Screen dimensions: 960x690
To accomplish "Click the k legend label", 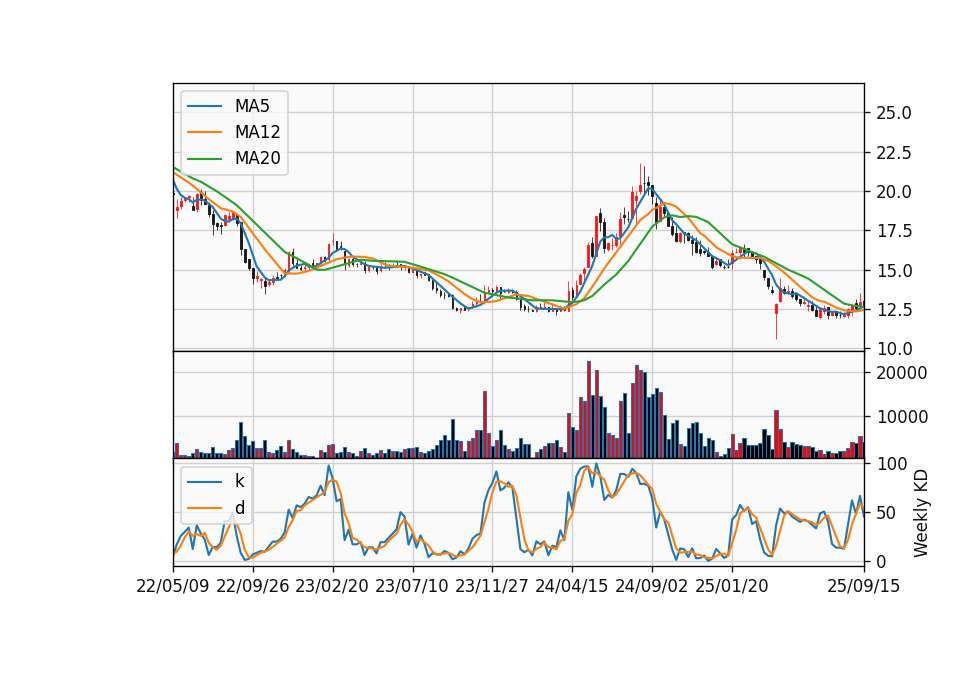I will [x=239, y=481].
